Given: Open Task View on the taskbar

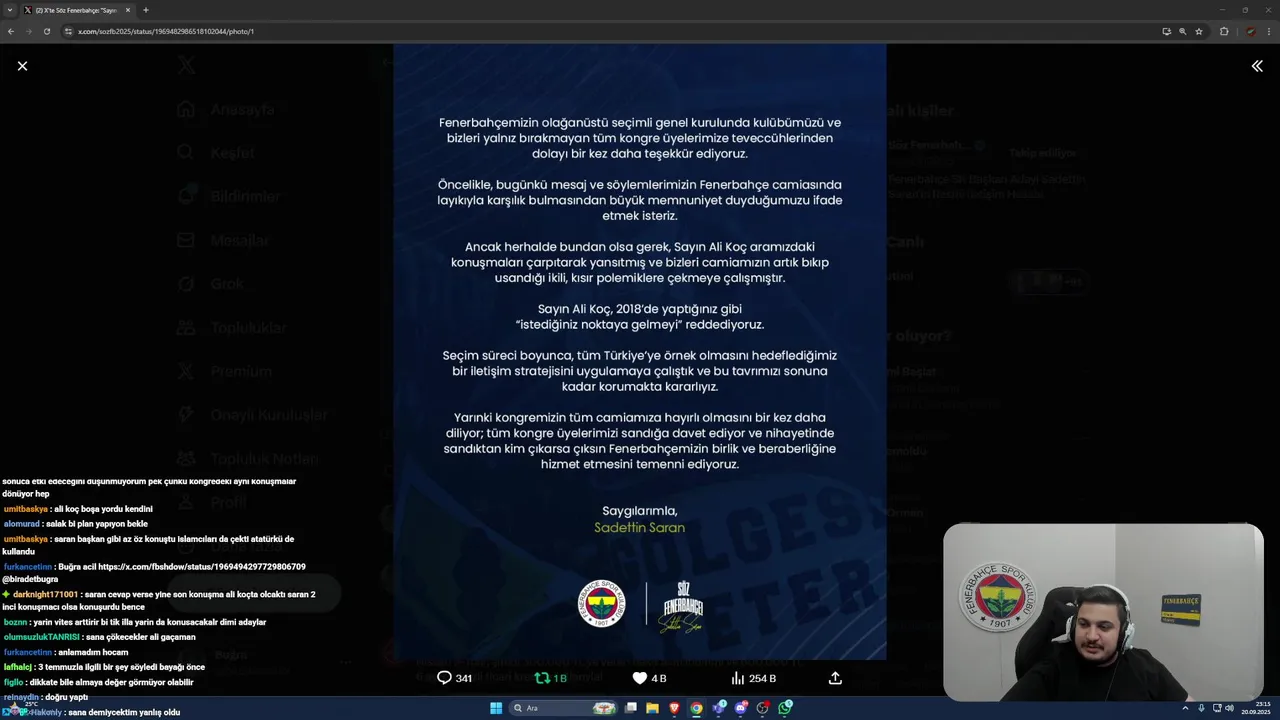Looking at the screenshot, I should click(631, 708).
